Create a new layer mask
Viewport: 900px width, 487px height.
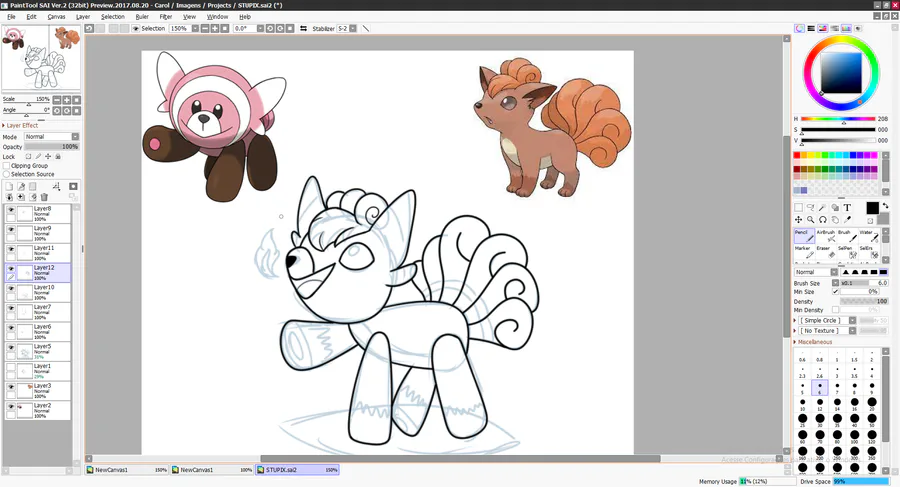tap(73, 186)
